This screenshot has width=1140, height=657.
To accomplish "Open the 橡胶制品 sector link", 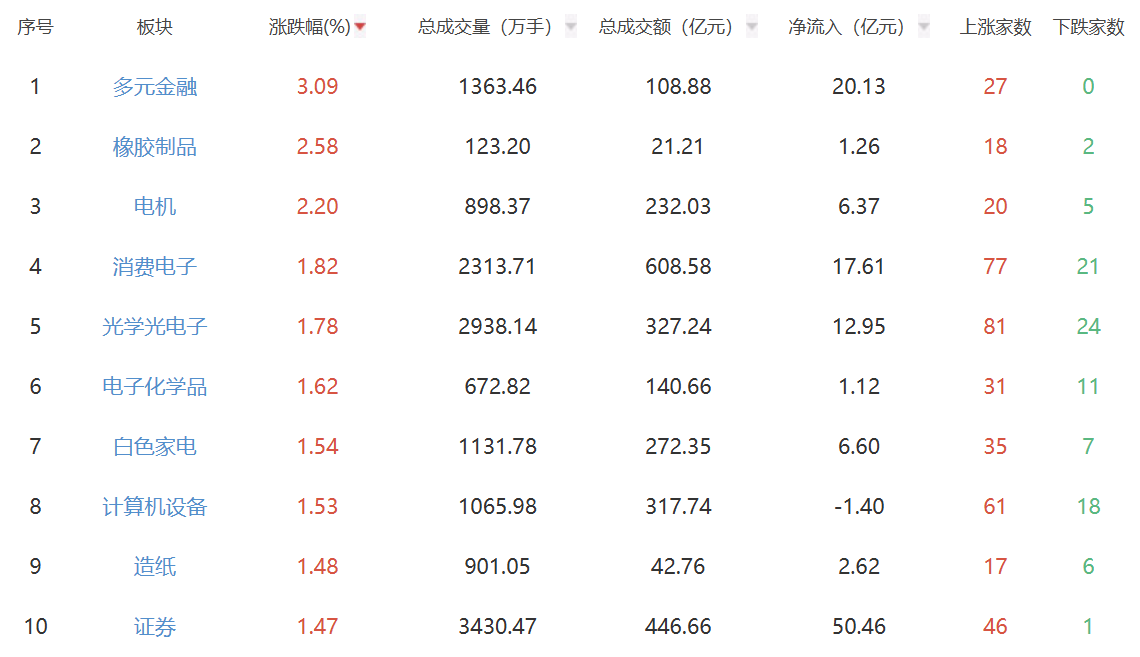I will pos(155,147).
